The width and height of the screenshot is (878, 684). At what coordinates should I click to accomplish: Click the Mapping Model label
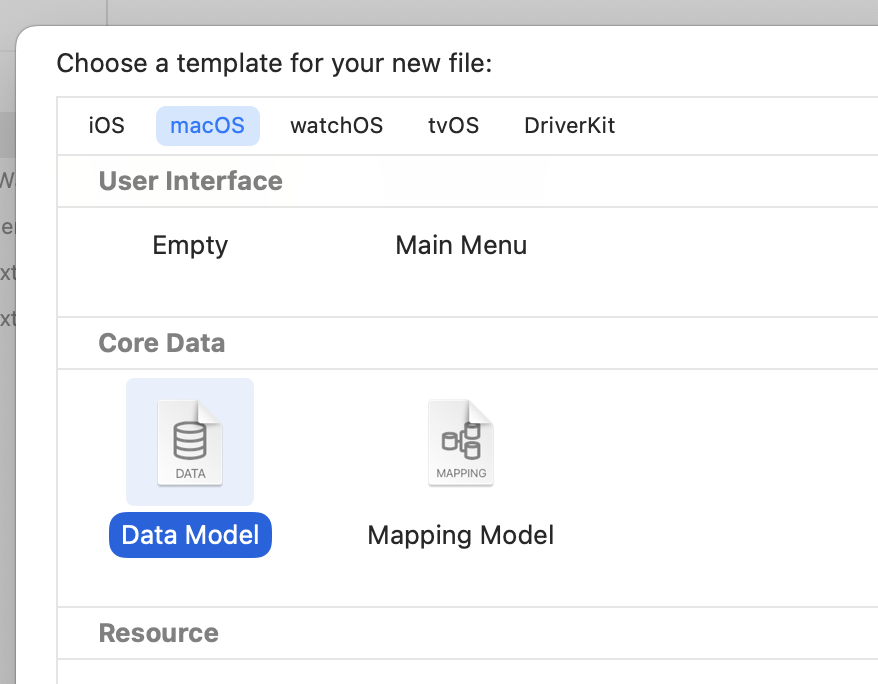461,535
